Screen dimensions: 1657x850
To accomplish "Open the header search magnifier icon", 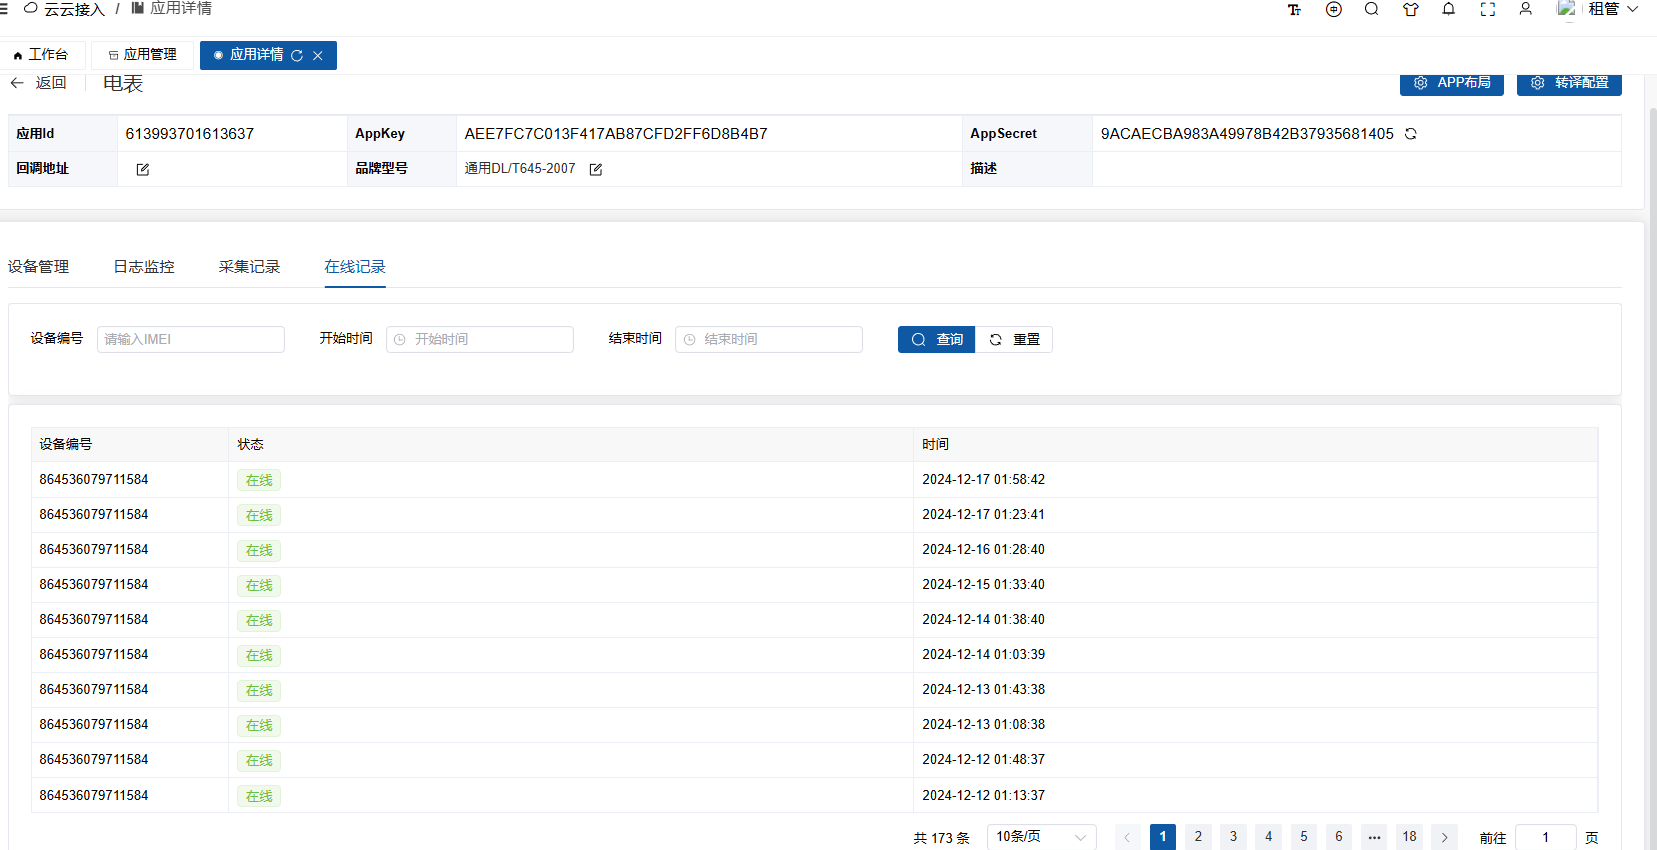I will [x=1371, y=9].
